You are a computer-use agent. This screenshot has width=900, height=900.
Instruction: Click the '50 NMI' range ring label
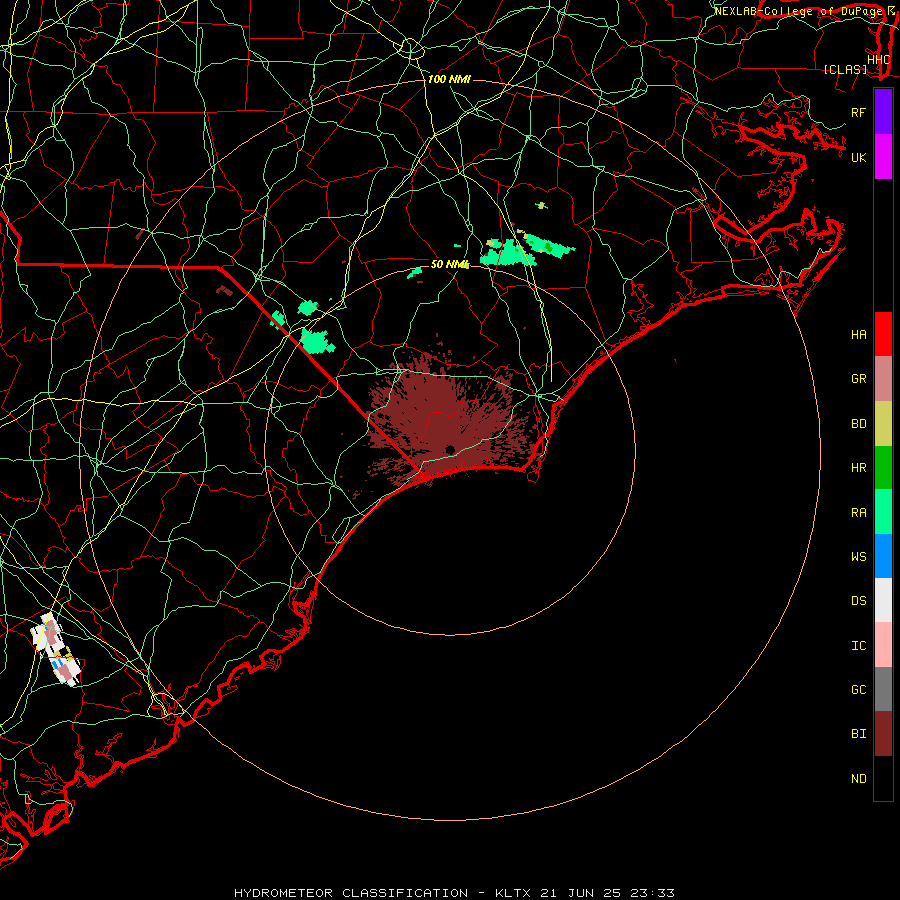(x=450, y=264)
